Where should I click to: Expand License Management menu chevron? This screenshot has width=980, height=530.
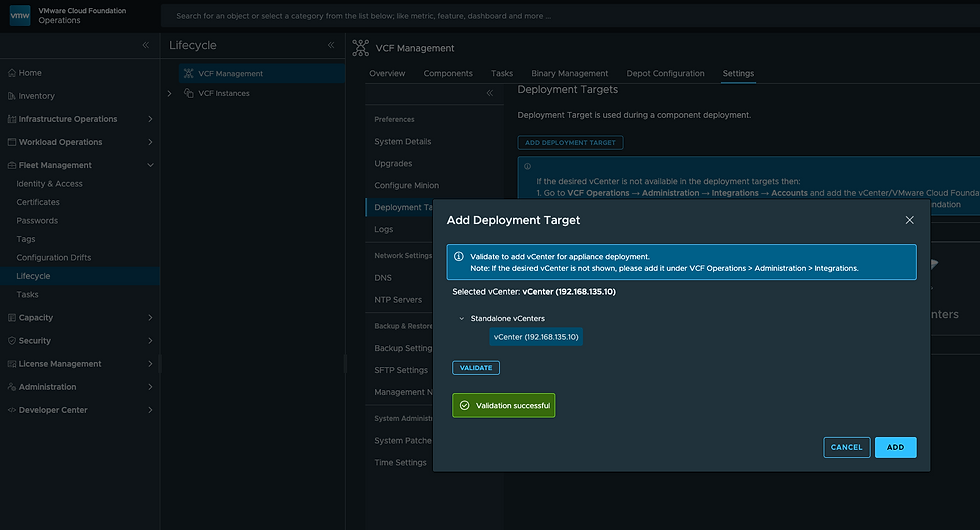[150, 364]
